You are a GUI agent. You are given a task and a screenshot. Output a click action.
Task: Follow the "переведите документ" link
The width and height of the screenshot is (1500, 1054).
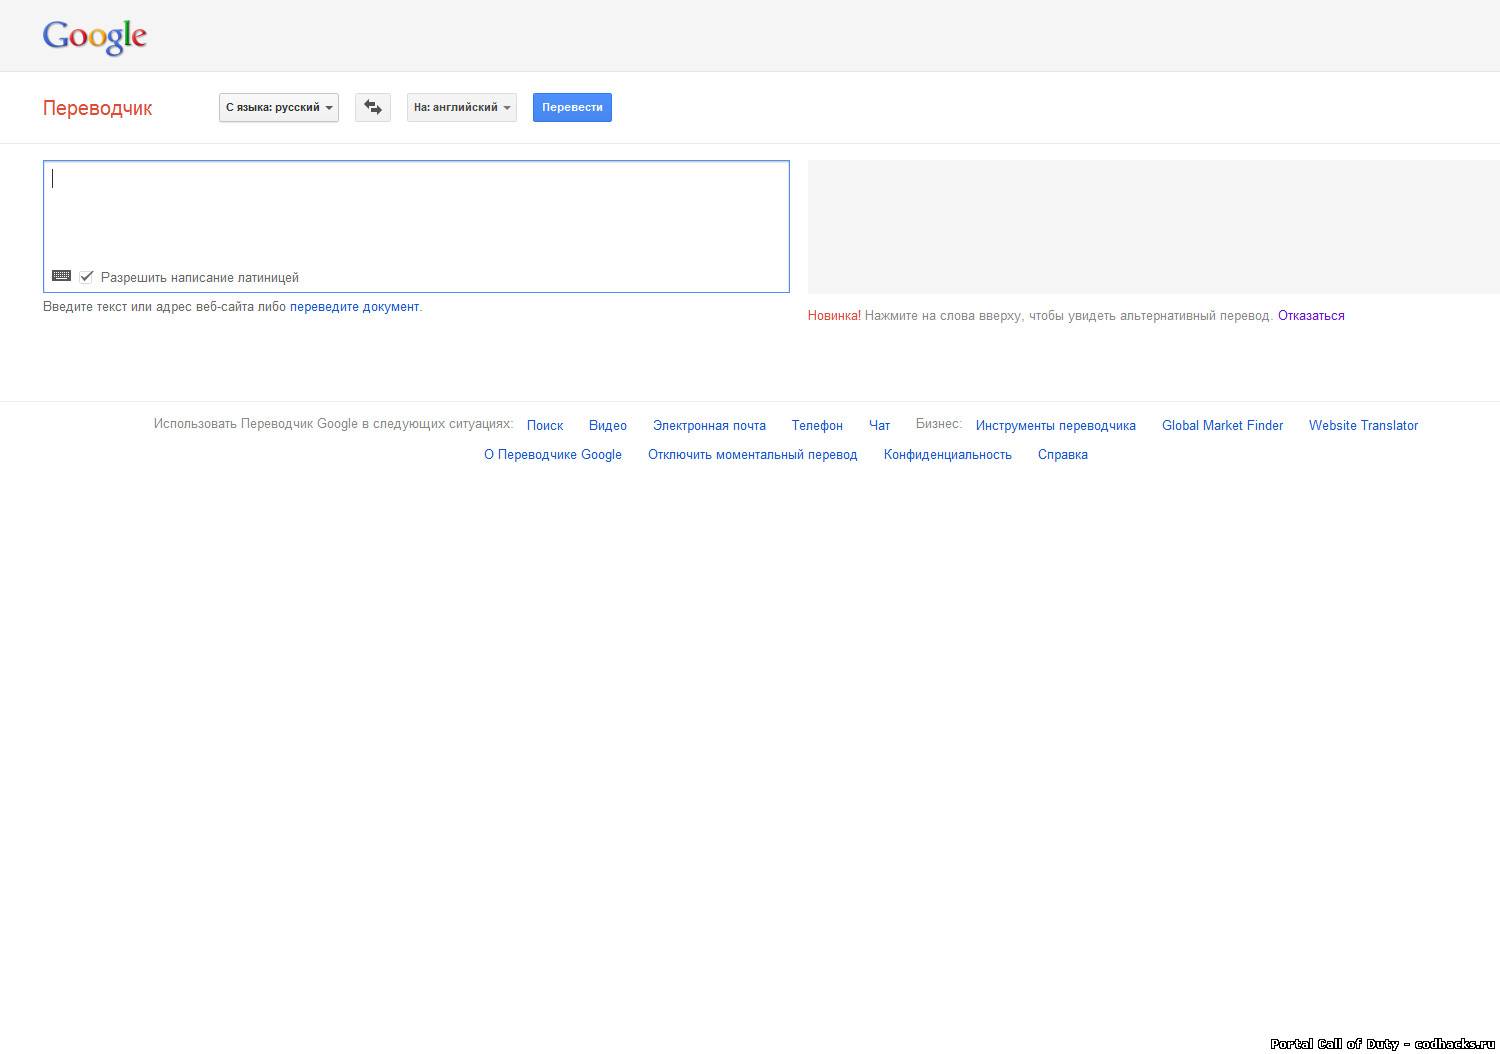[x=354, y=307]
